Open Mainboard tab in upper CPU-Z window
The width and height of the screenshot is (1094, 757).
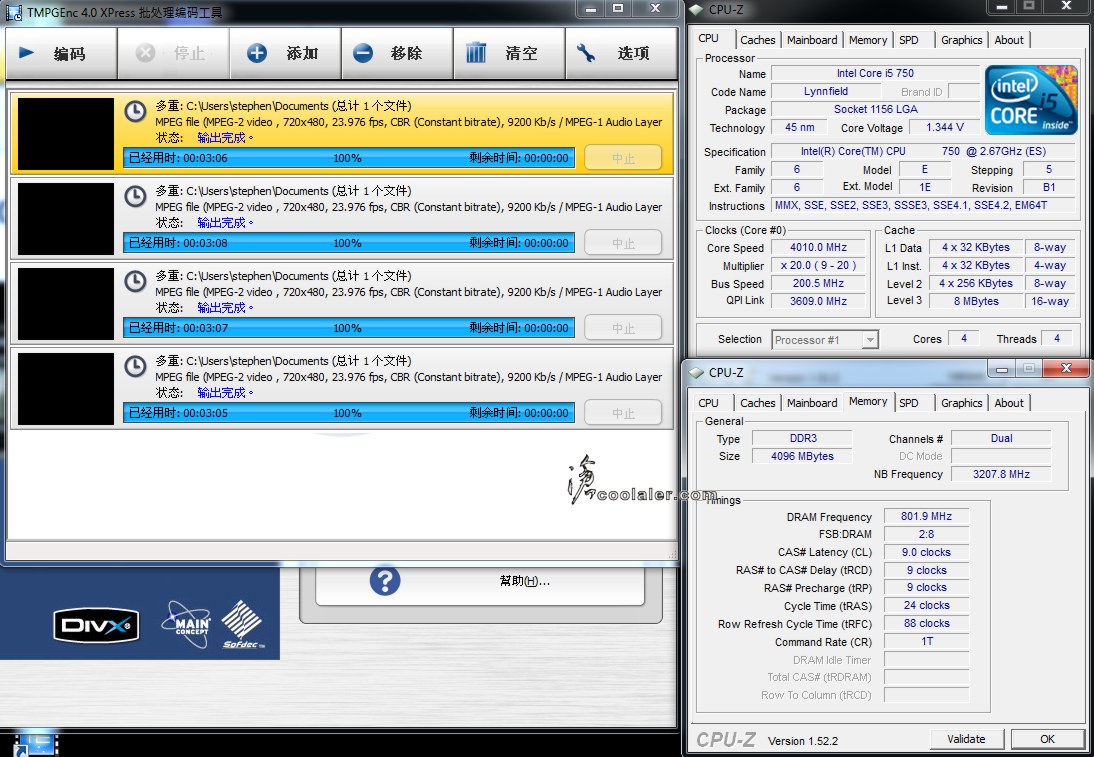click(812, 40)
